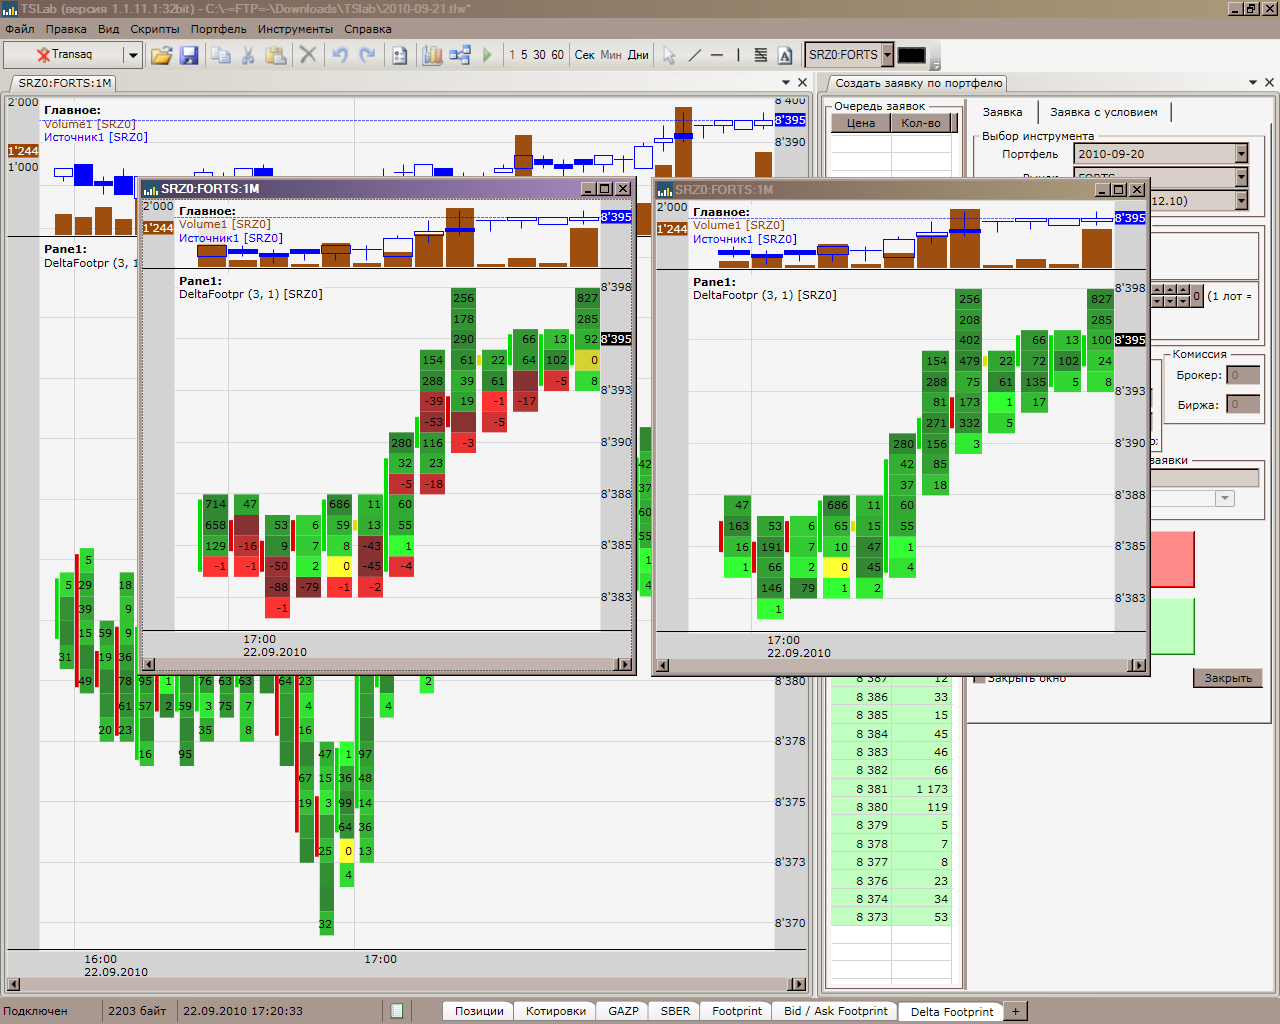Open the main chart panel dropdown arrow
The width and height of the screenshot is (1280, 1024).
click(786, 83)
